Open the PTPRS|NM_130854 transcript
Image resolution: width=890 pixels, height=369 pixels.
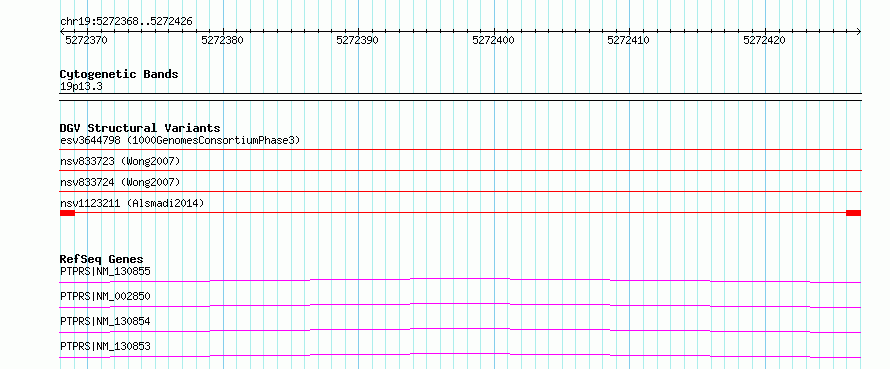click(x=105, y=321)
